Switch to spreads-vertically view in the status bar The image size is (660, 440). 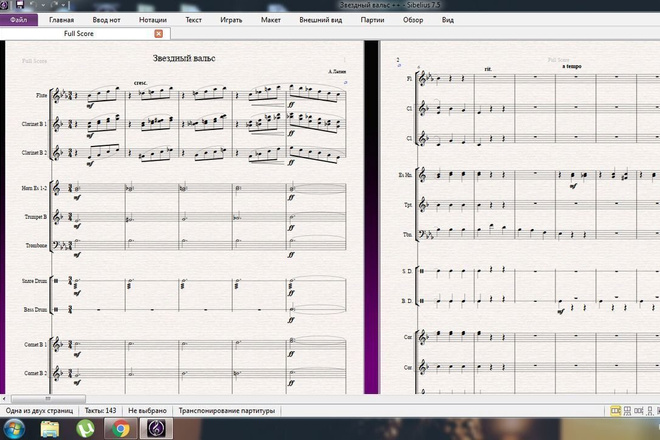pyautogui.click(x=627, y=411)
